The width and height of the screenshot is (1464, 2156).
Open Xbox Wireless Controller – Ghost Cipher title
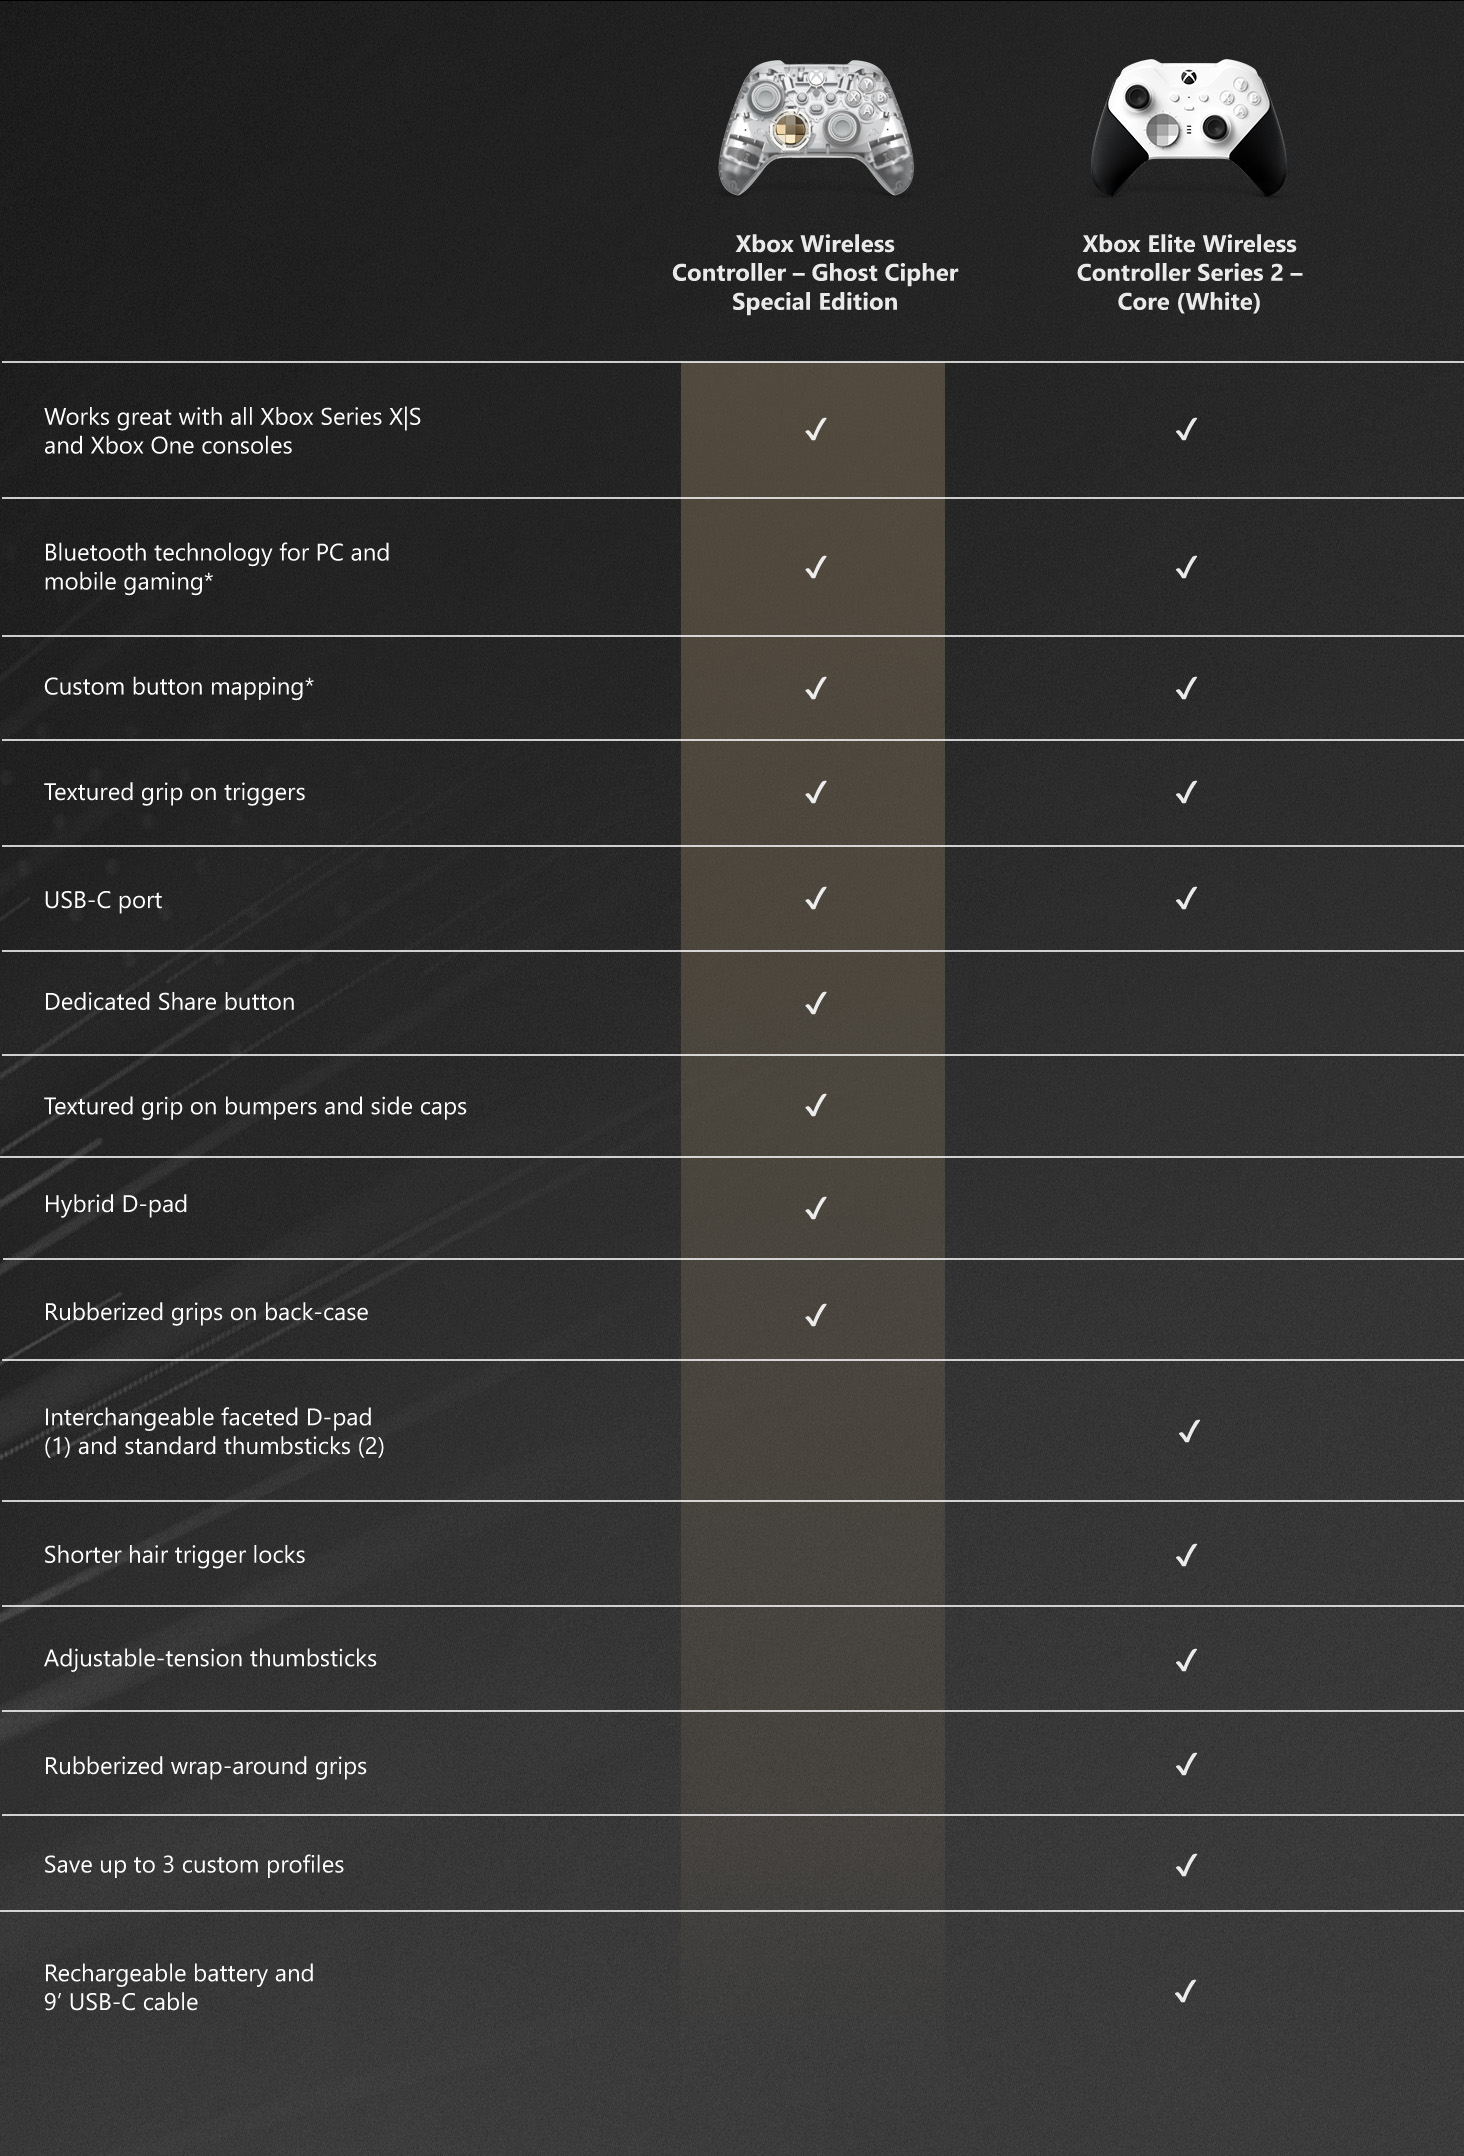click(814, 273)
